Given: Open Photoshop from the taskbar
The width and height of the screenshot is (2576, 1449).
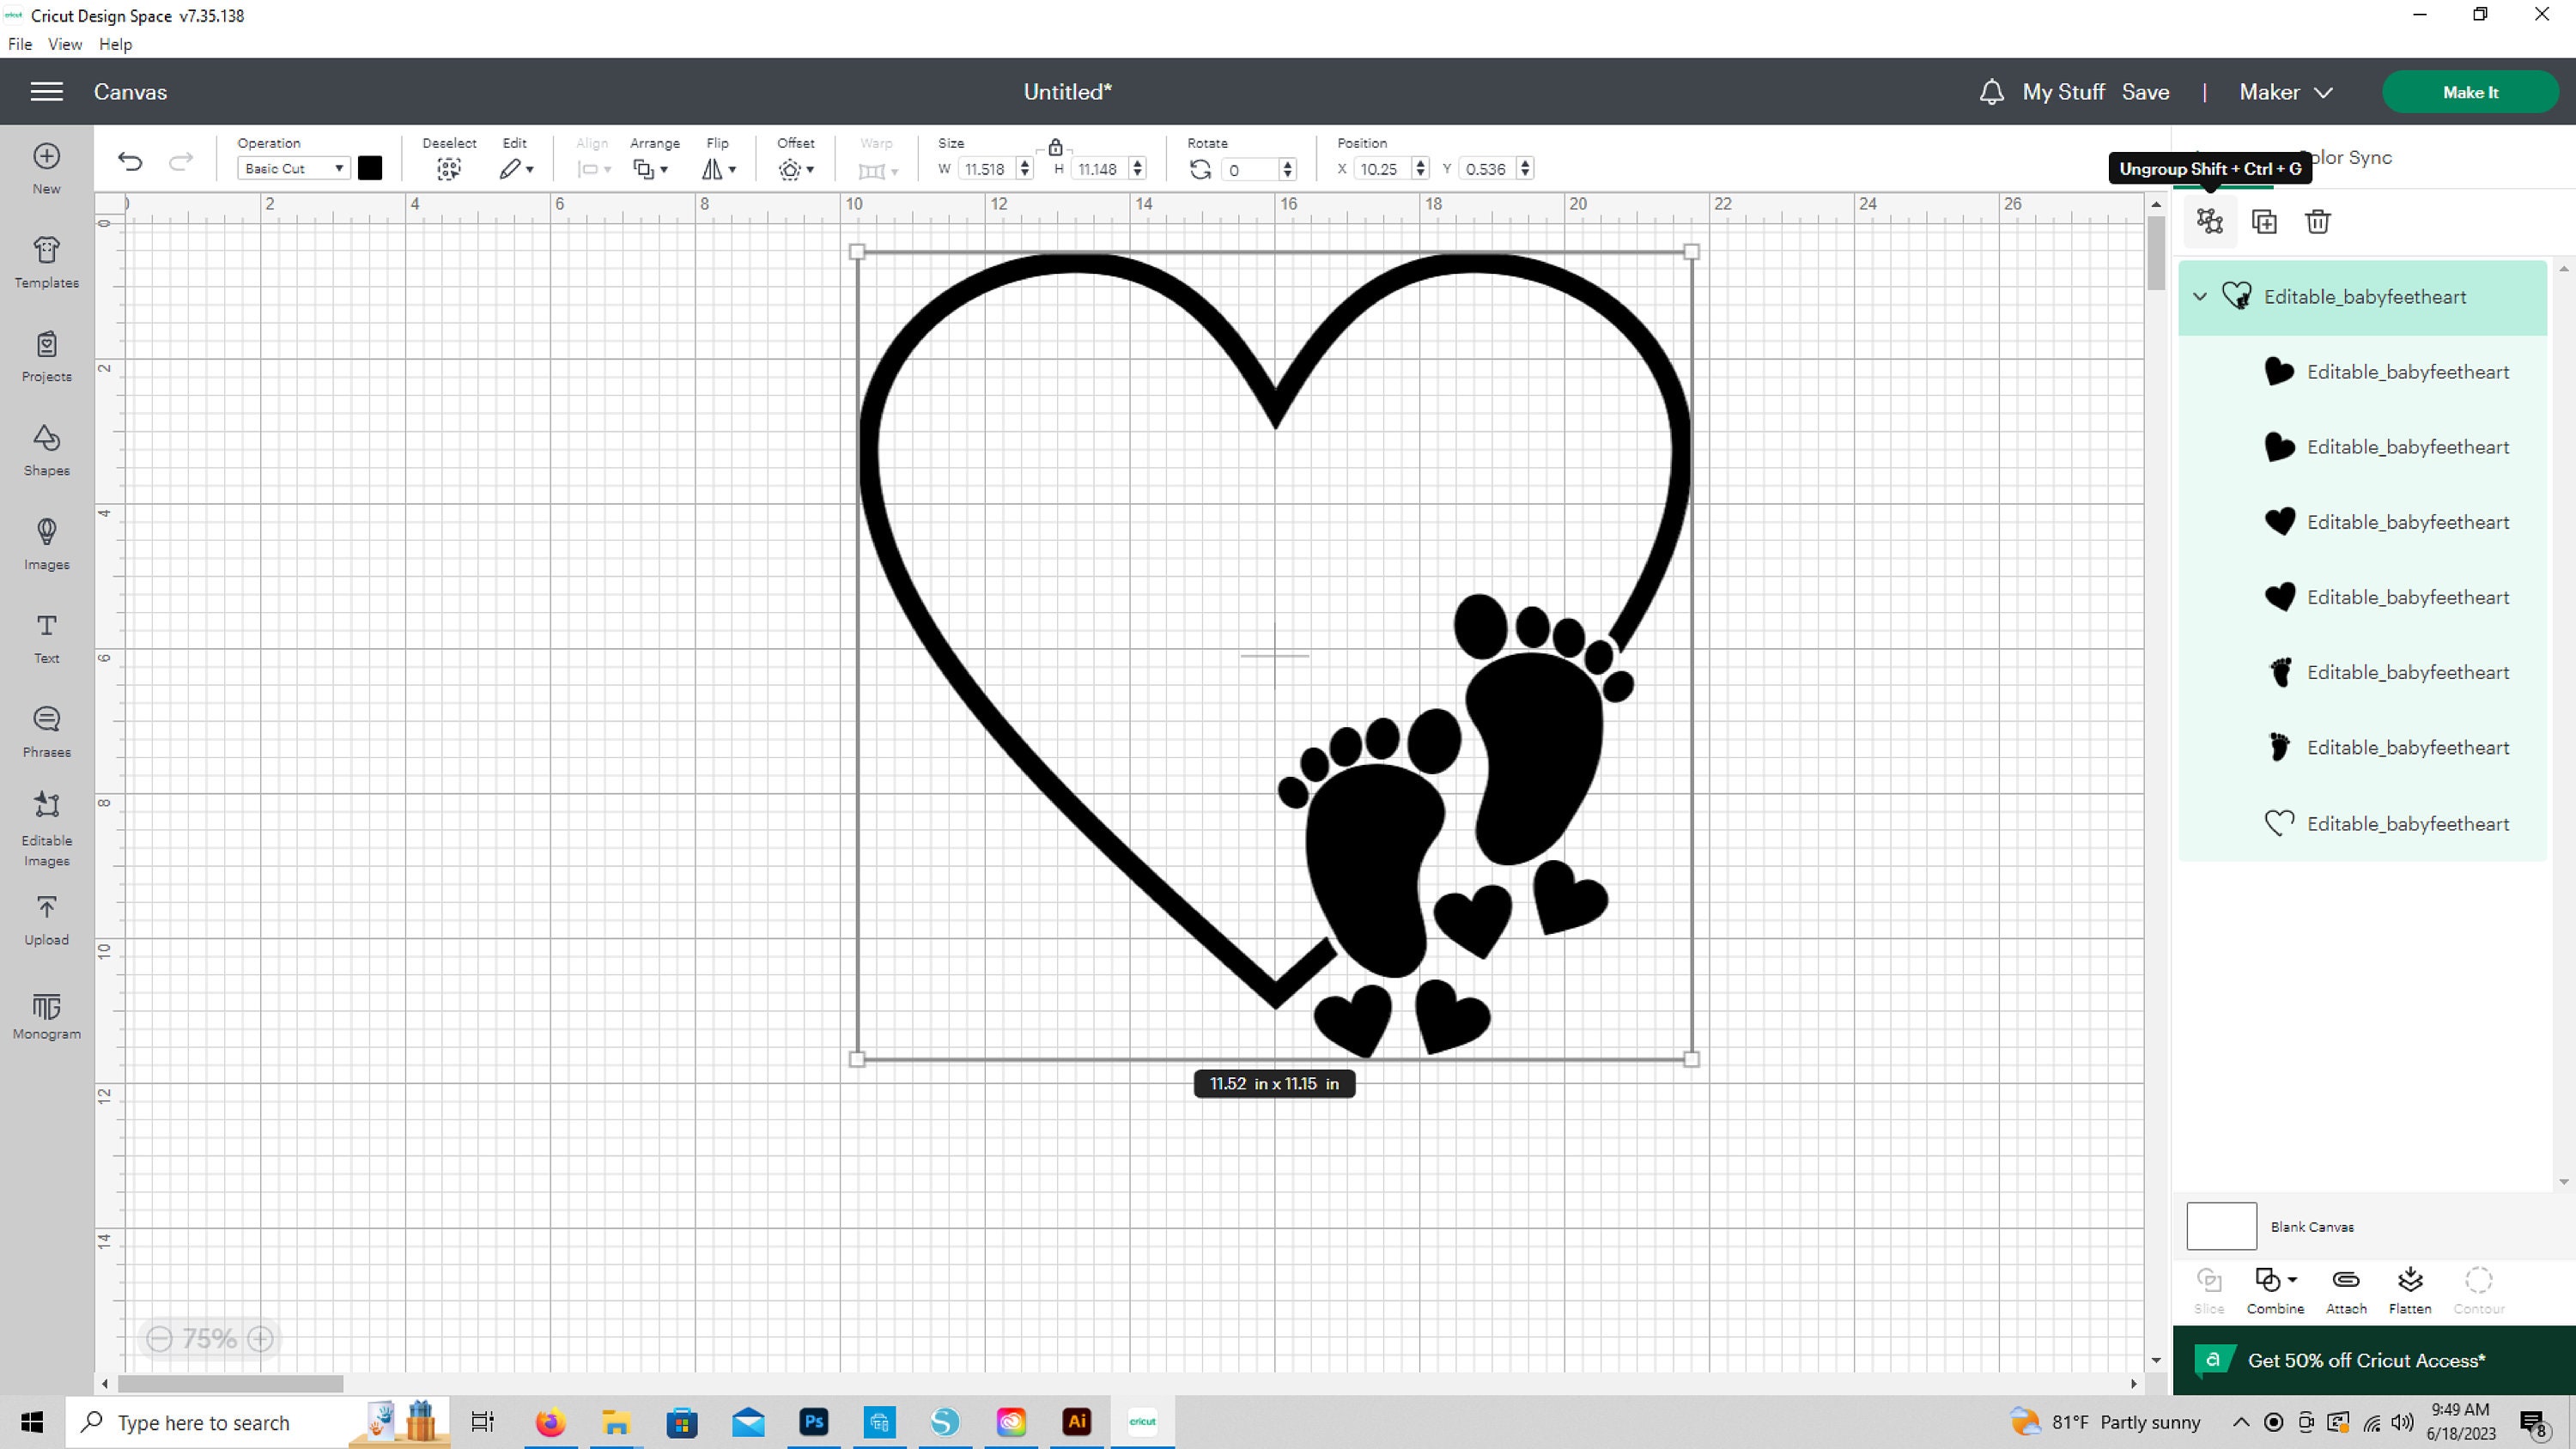Looking at the screenshot, I should pyautogui.click(x=814, y=1422).
